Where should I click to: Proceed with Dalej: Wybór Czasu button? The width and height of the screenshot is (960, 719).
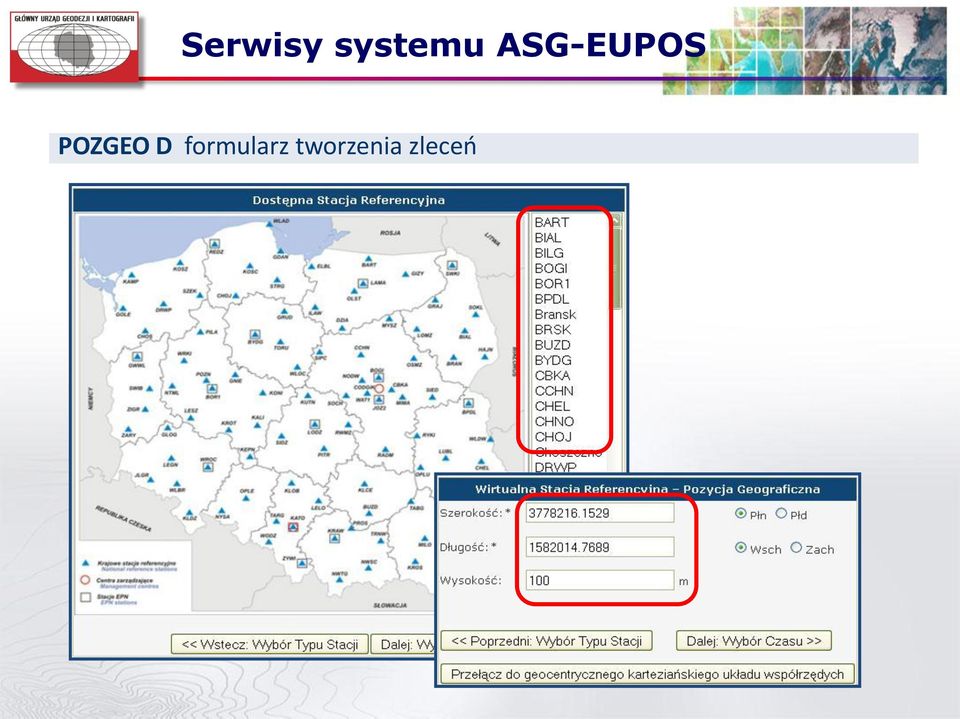[754, 641]
